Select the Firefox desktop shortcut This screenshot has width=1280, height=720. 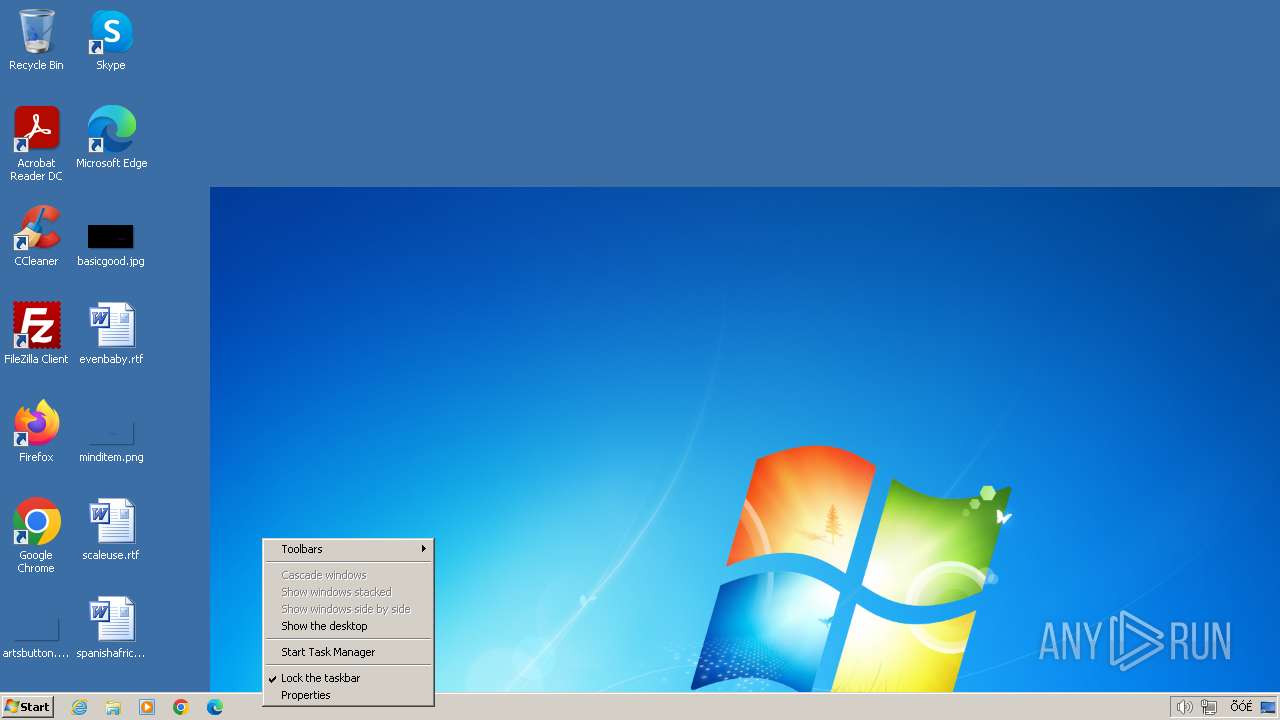(36, 423)
